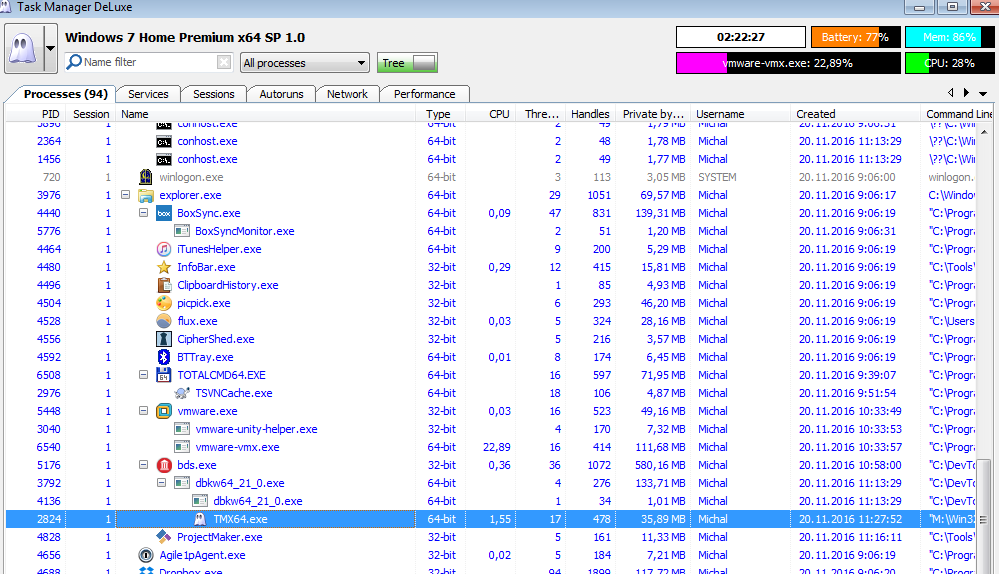Collapse the explorer.exe tree node

coord(126,194)
